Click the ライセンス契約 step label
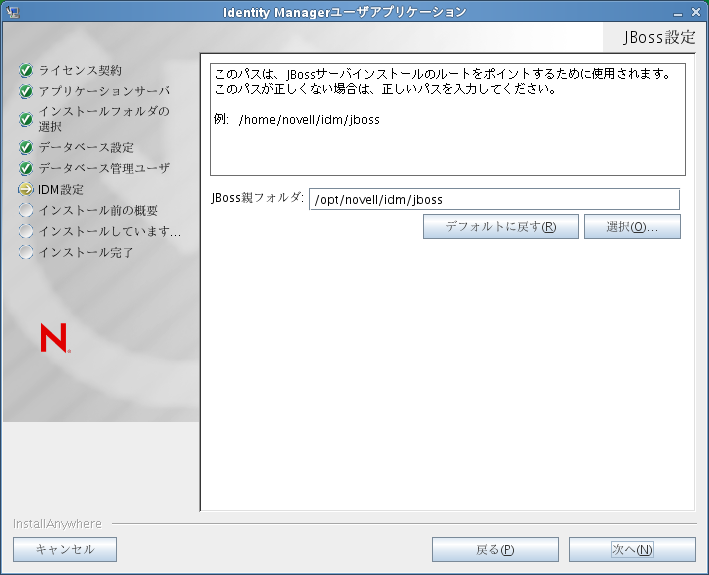Viewport: 709px width, 575px height. (x=80, y=71)
